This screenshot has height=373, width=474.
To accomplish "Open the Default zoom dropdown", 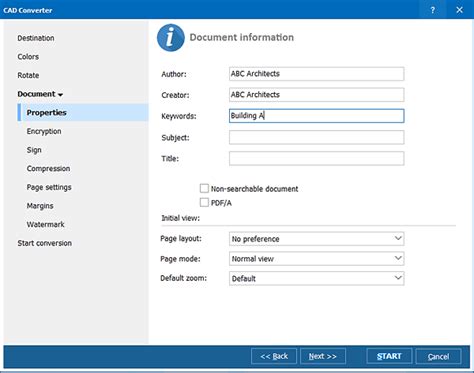I will 316,278.
